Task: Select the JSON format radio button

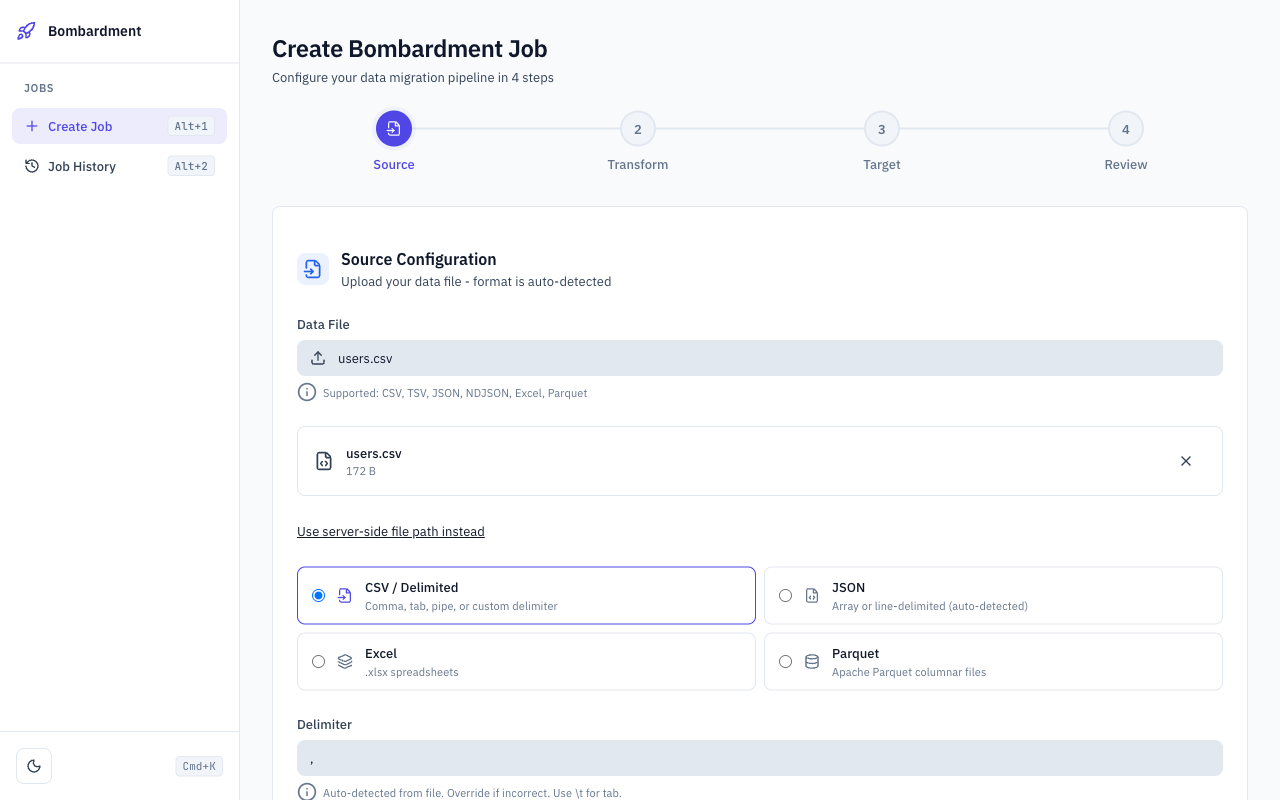Action: click(x=785, y=595)
